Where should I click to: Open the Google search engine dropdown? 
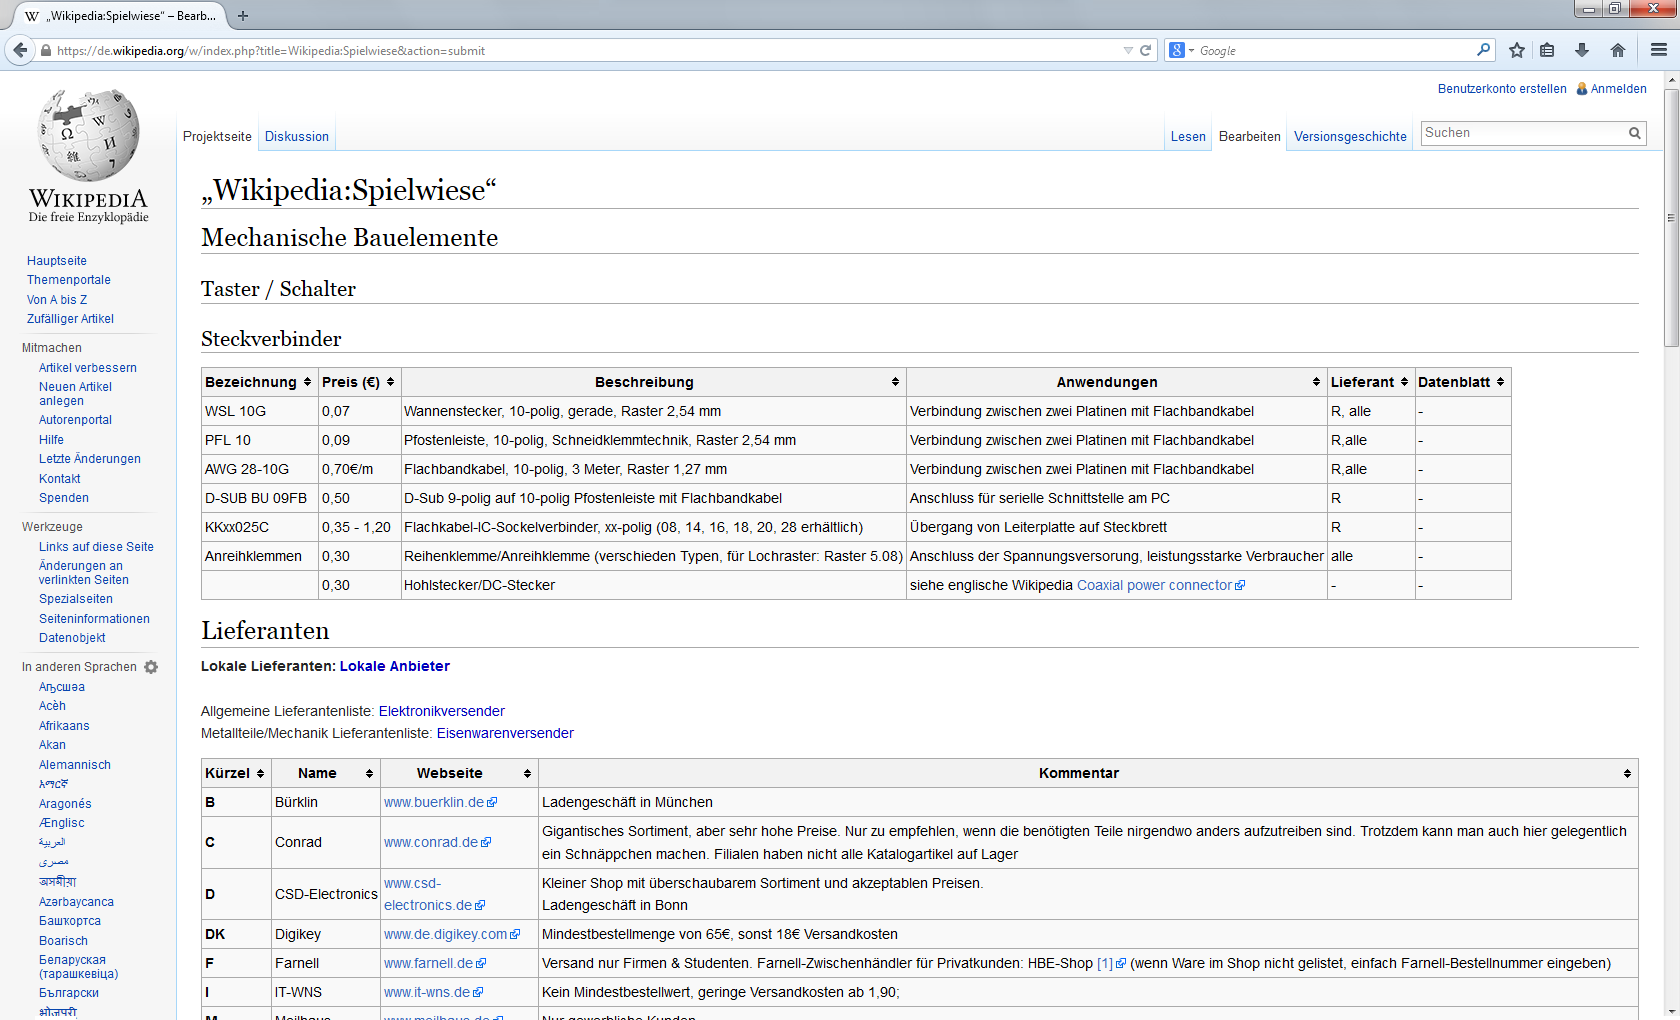(x=1182, y=50)
